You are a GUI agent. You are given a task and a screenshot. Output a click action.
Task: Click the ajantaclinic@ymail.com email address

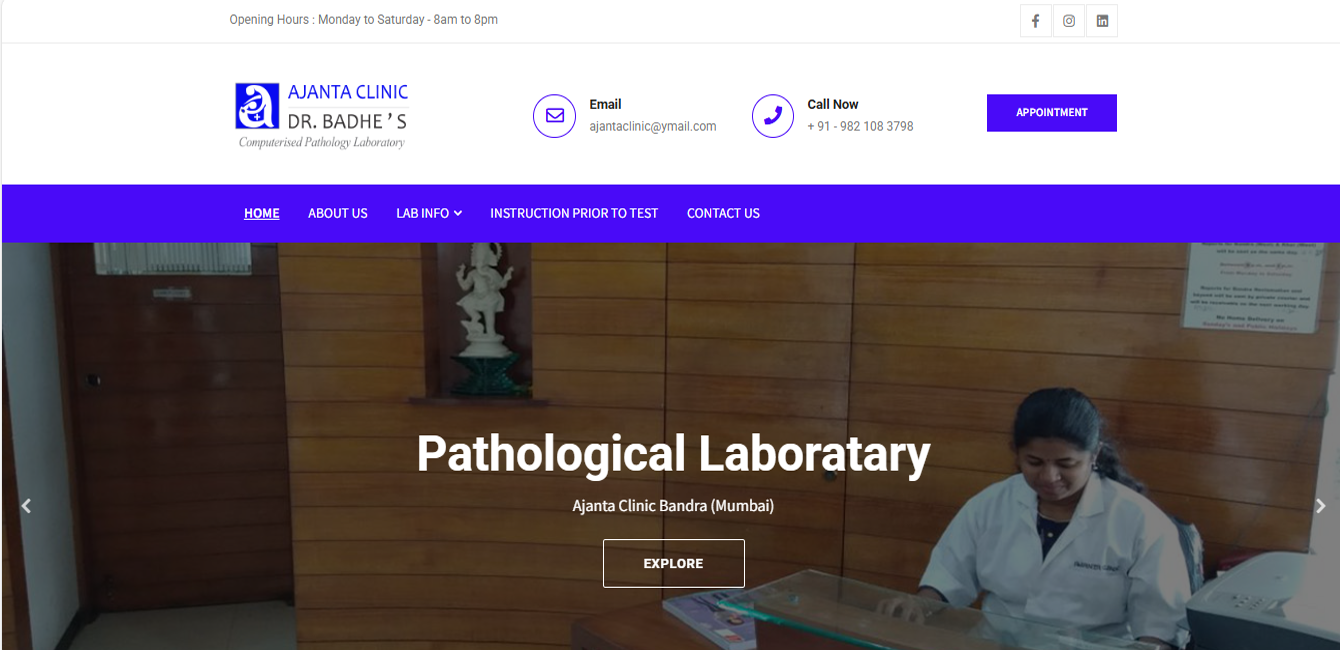(653, 127)
